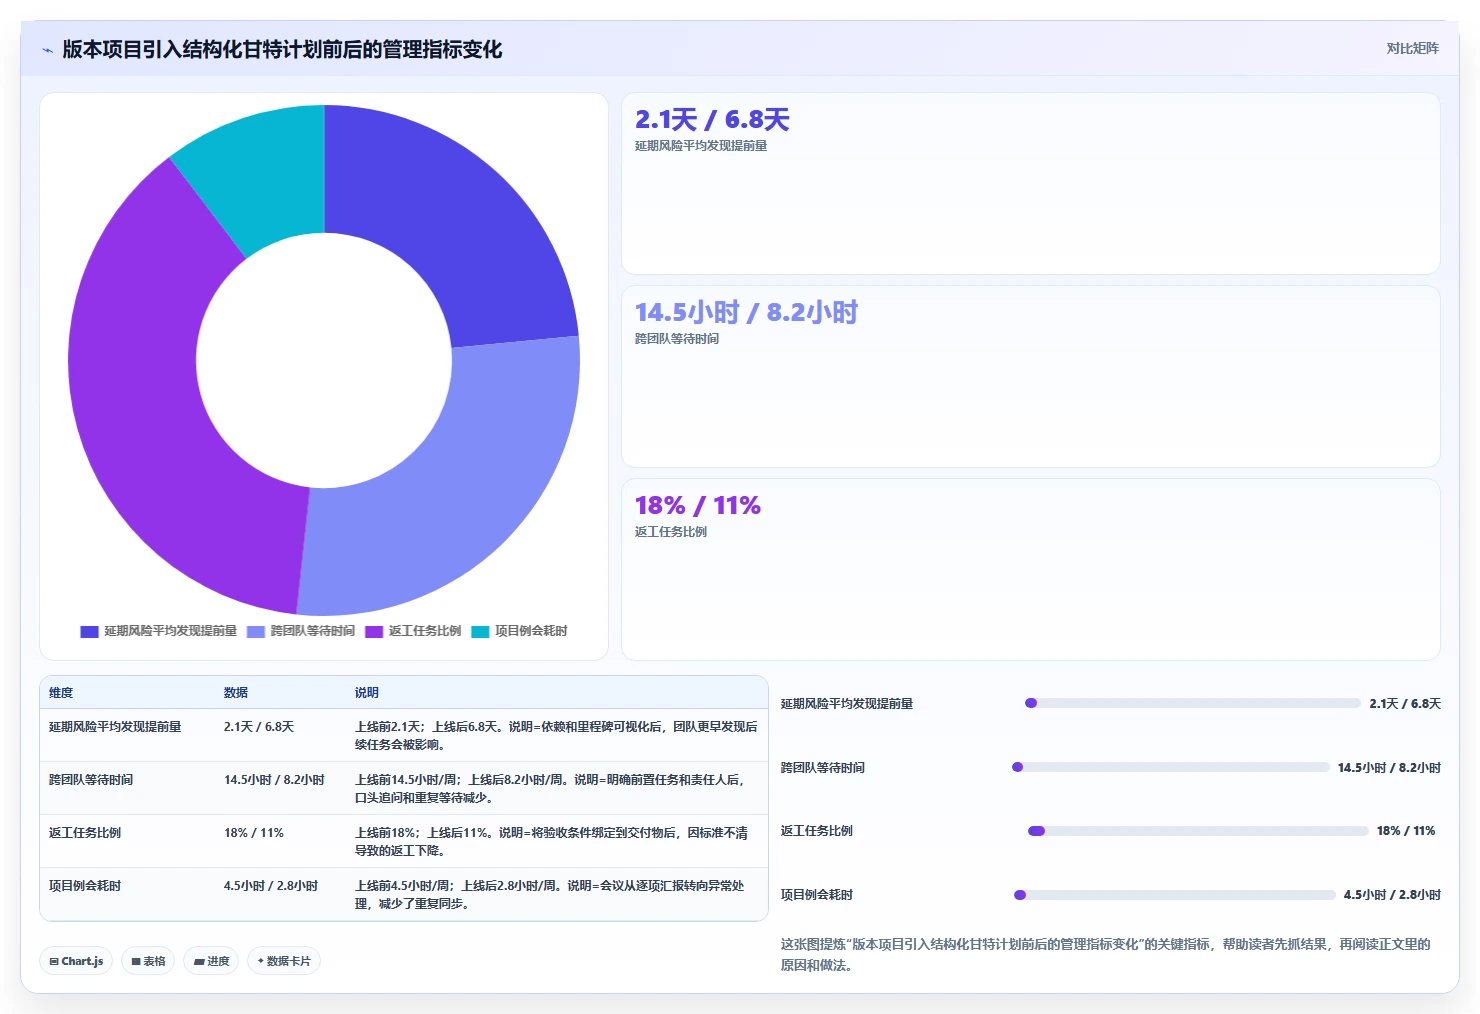Screen dimensions: 1480x1014
Task: Click progress value 4.5小时 / 2.8小时
Action: pyautogui.click(x=1392, y=895)
